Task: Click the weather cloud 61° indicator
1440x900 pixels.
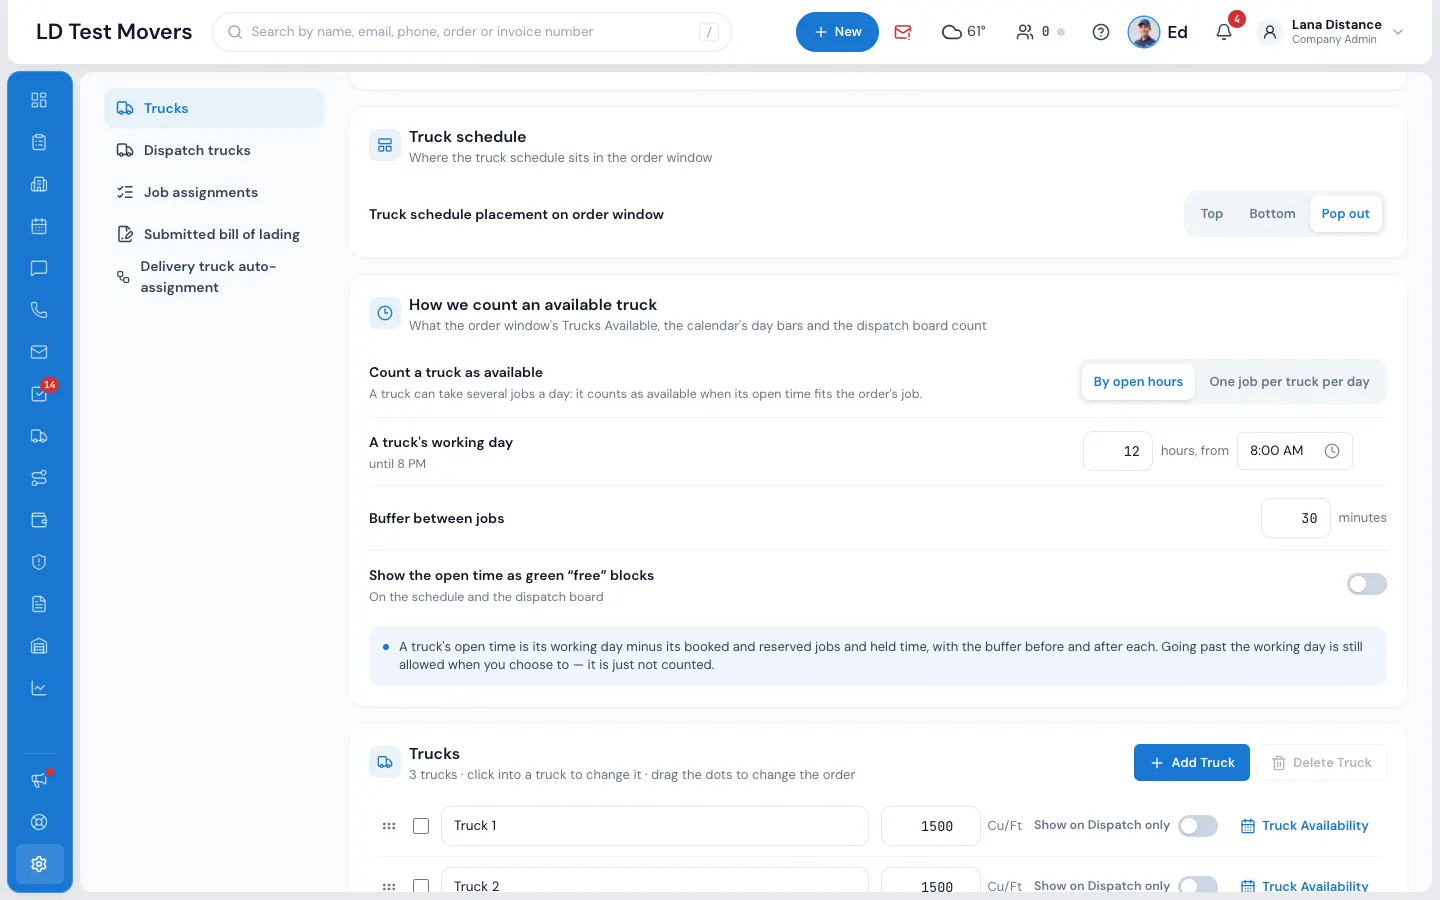Action: (x=964, y=32)
